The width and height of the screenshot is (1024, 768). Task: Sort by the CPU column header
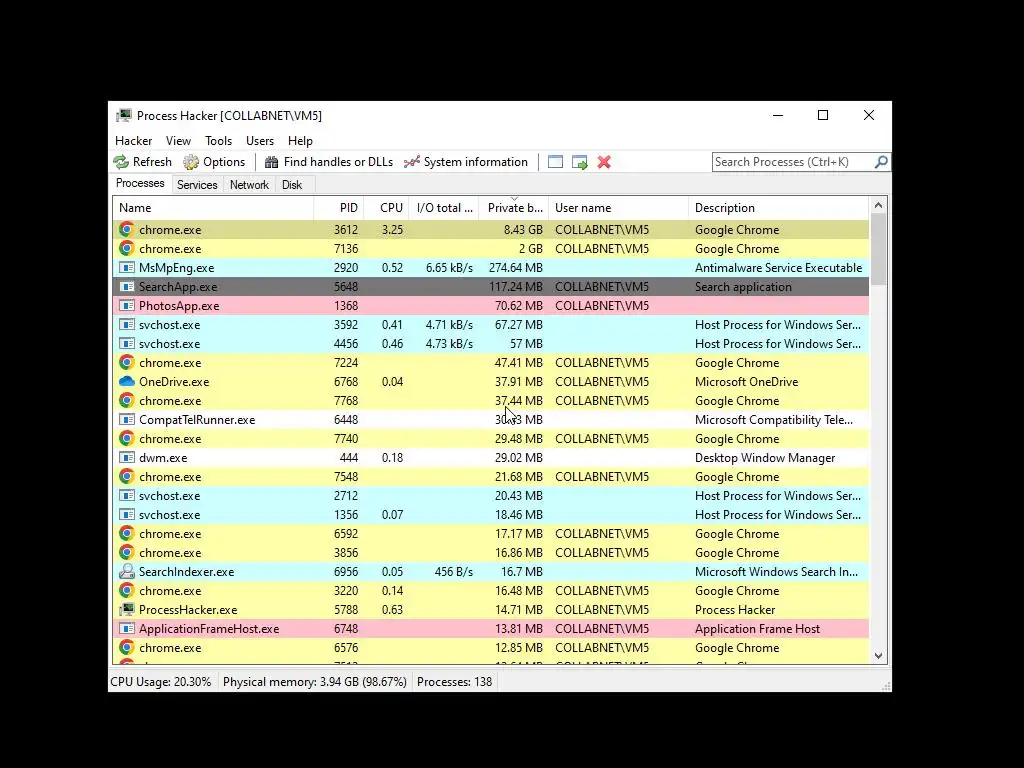(x=387, y=208)
